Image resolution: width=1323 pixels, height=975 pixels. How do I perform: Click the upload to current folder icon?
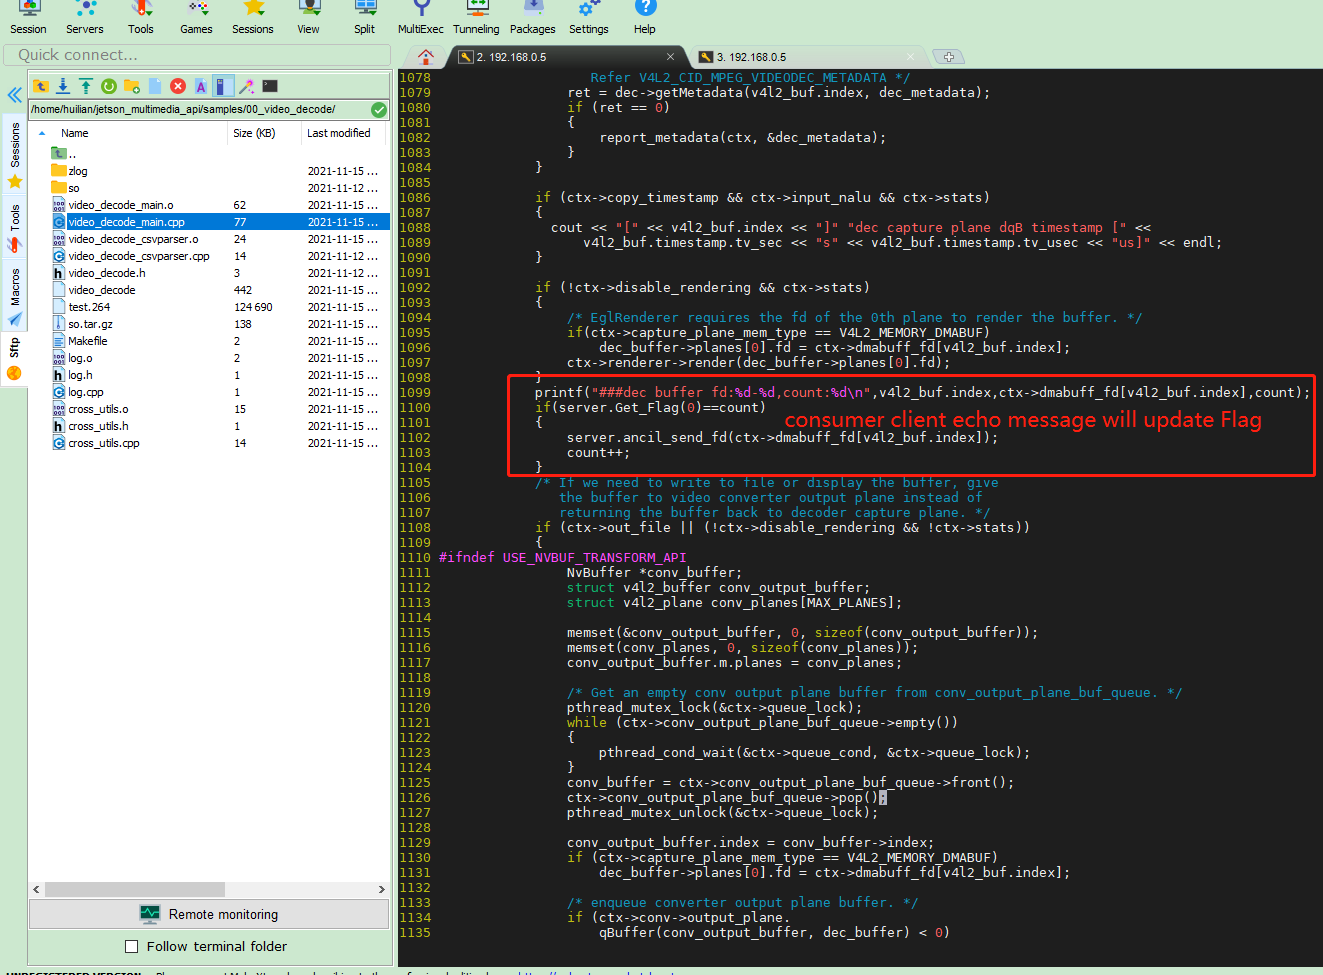86,86
